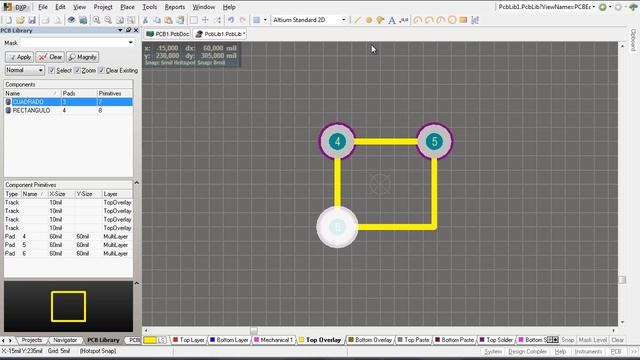The height and width of the screenshot is (360, 640).
Task: Collapse the preview thumbnail section
Action: [x=137, y=283]
